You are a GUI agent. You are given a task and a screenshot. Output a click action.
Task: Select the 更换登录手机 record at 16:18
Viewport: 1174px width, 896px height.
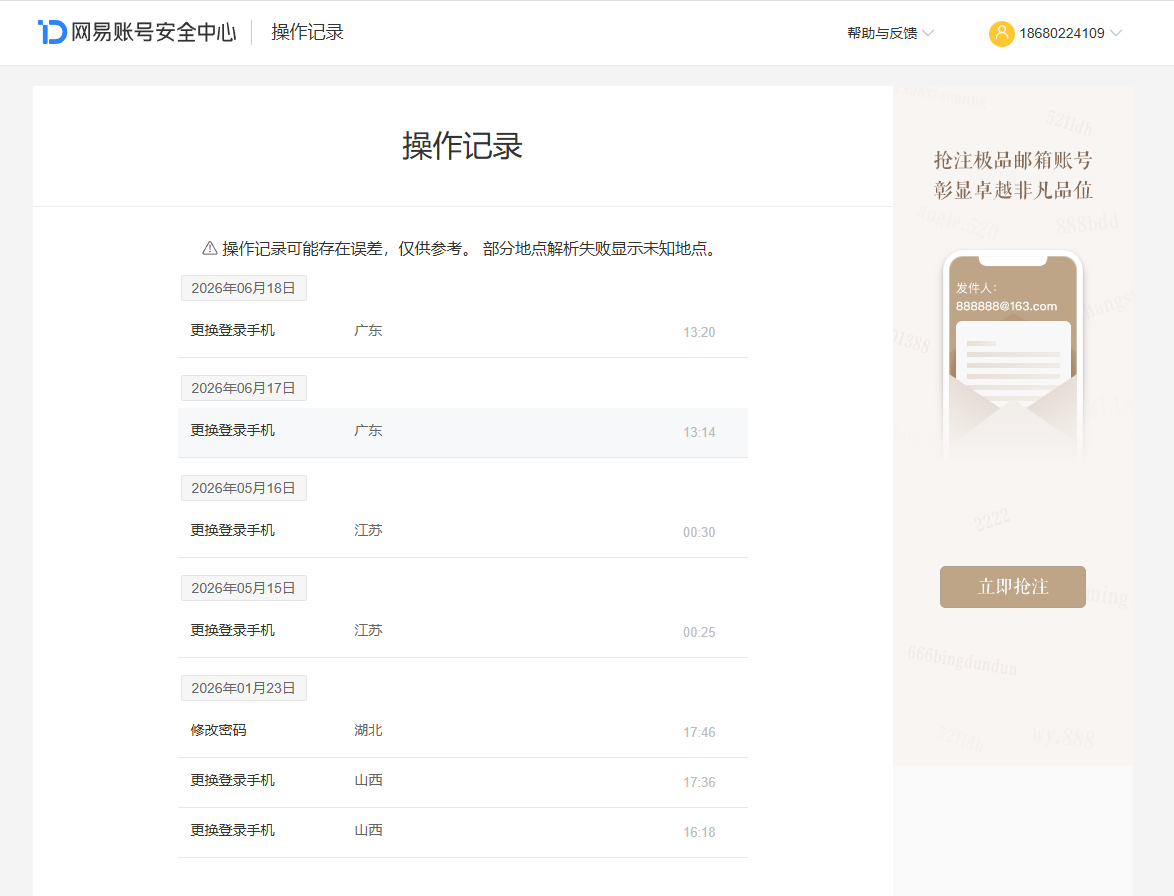coord(463,832)
